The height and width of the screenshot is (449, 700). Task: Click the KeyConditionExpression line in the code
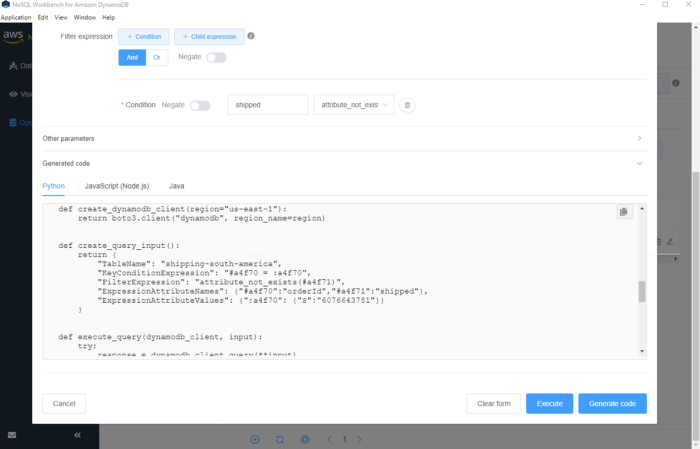pyautogui.click(x=204, y=273)
